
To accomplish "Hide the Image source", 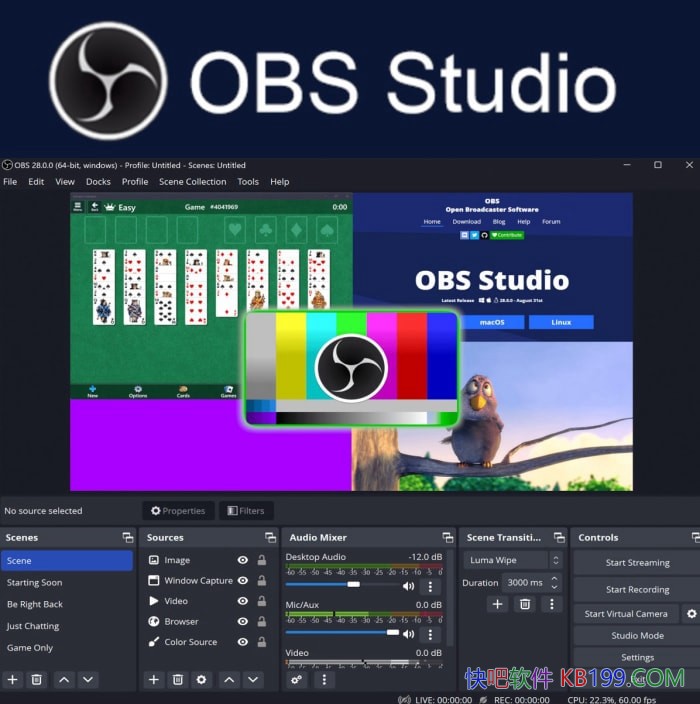I will pyautogui.click(x=242, y=560).
